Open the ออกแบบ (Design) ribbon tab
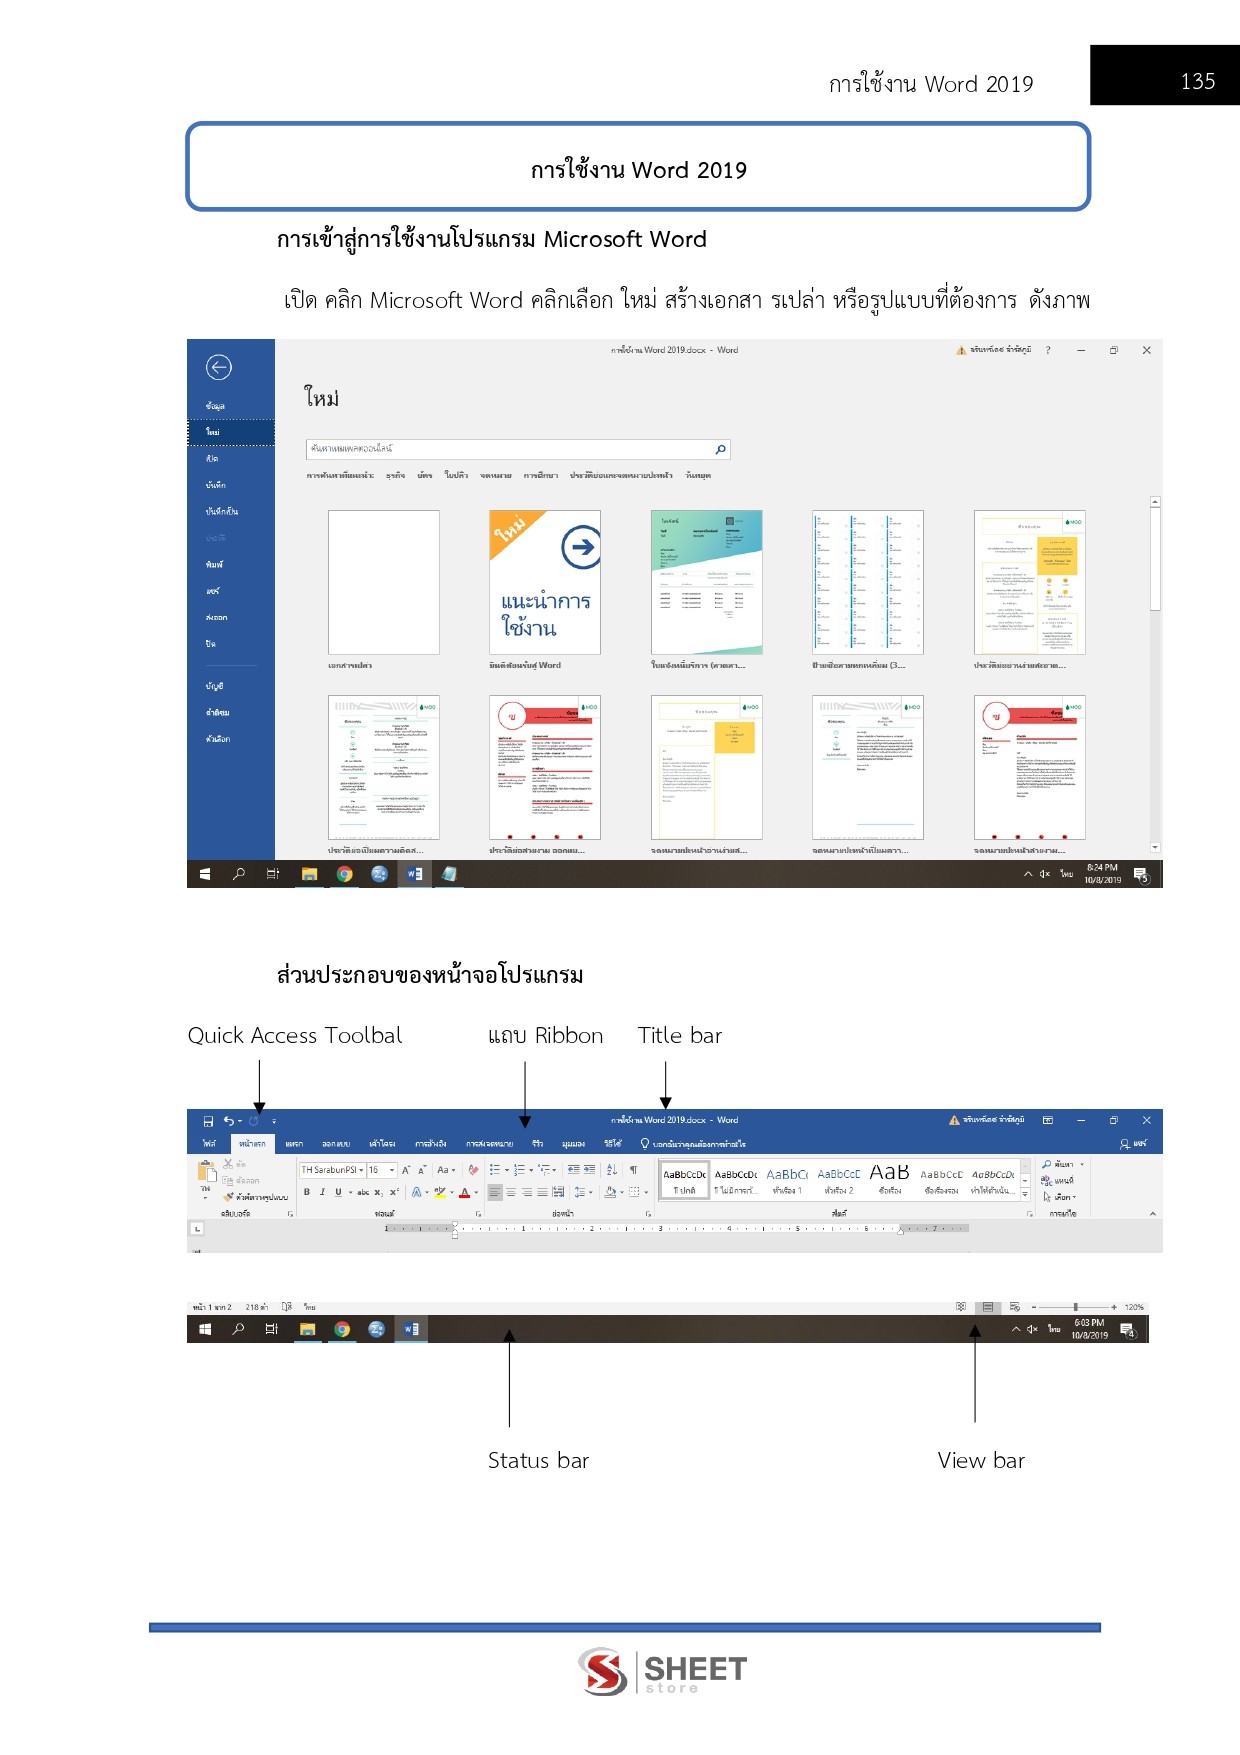 coord(336,1144)
